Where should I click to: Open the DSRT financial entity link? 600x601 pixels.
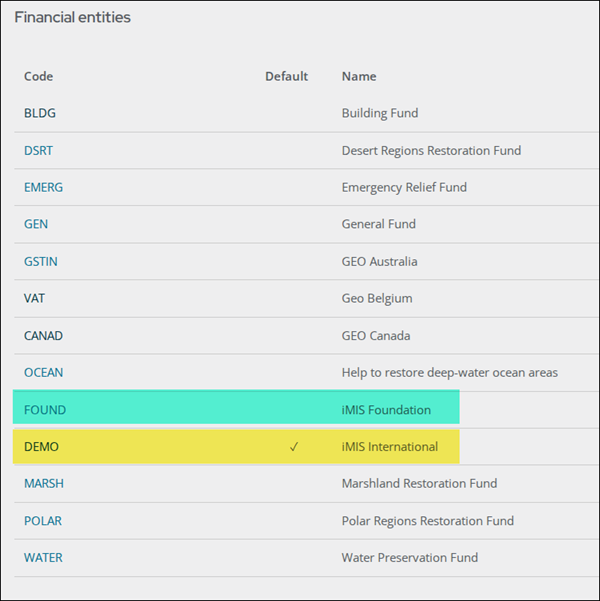coord(38,150)
